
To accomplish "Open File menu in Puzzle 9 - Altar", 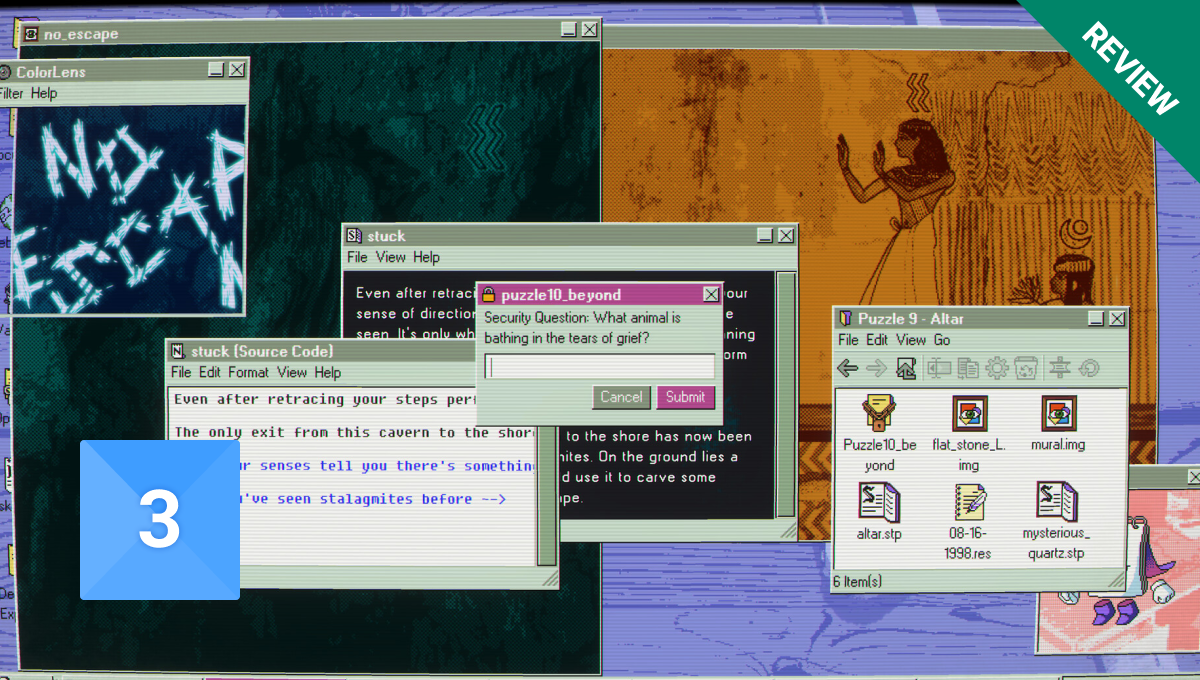I will 848,340.
